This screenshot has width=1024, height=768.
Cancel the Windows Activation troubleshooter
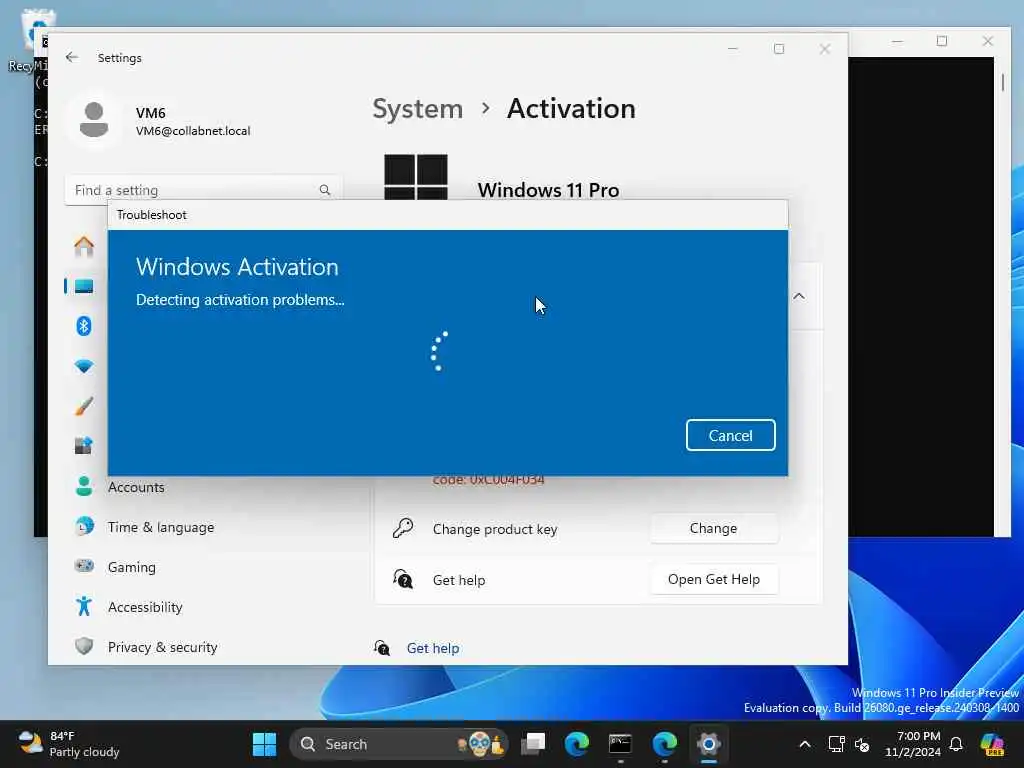tap(730, 435)
